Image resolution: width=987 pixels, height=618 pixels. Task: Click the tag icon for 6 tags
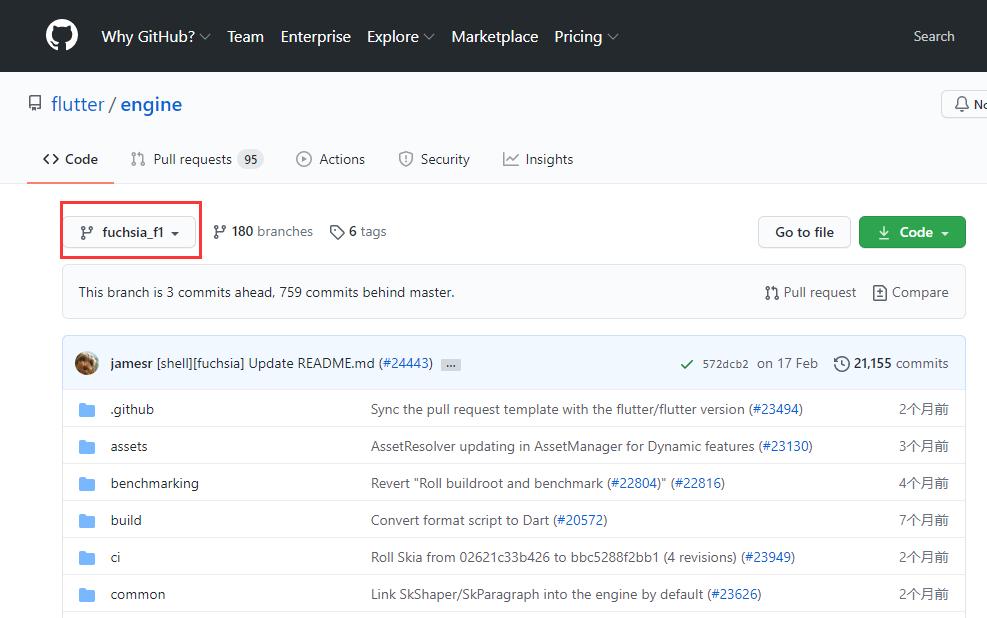[337, 232]
